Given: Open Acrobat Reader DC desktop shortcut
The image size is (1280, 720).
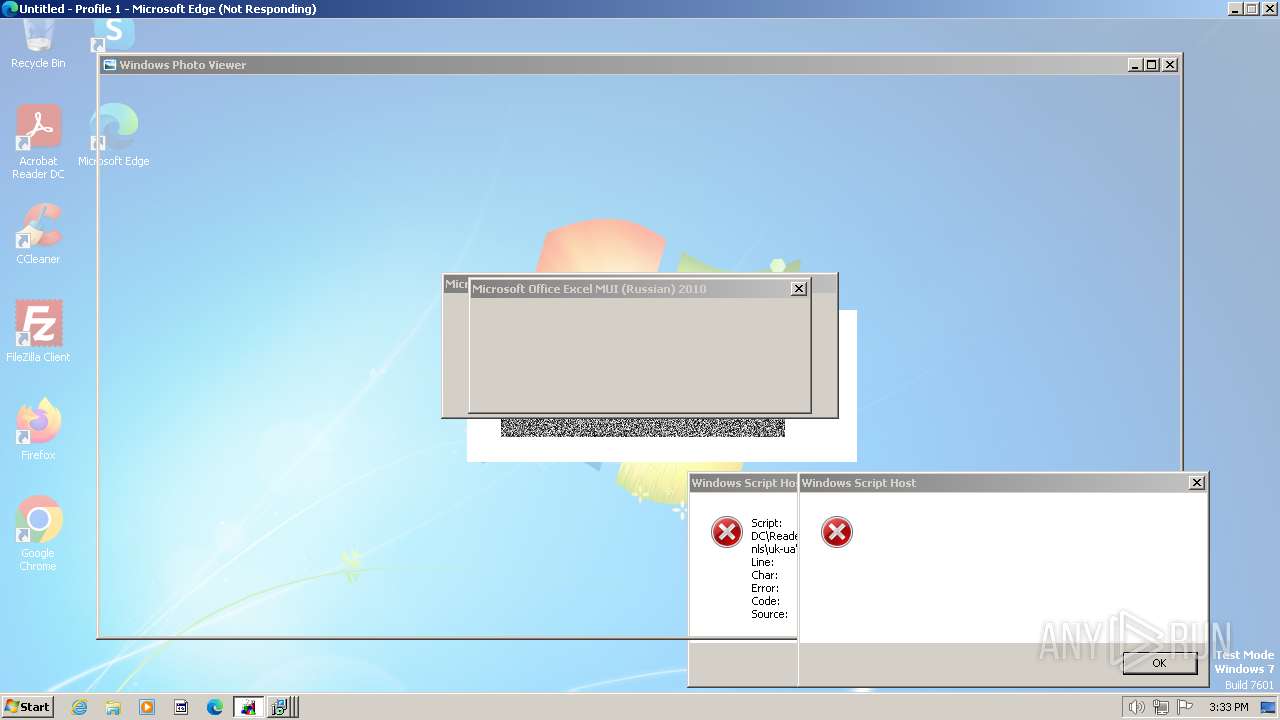Looking at the screenshot, I should click(x=38, y=142).
